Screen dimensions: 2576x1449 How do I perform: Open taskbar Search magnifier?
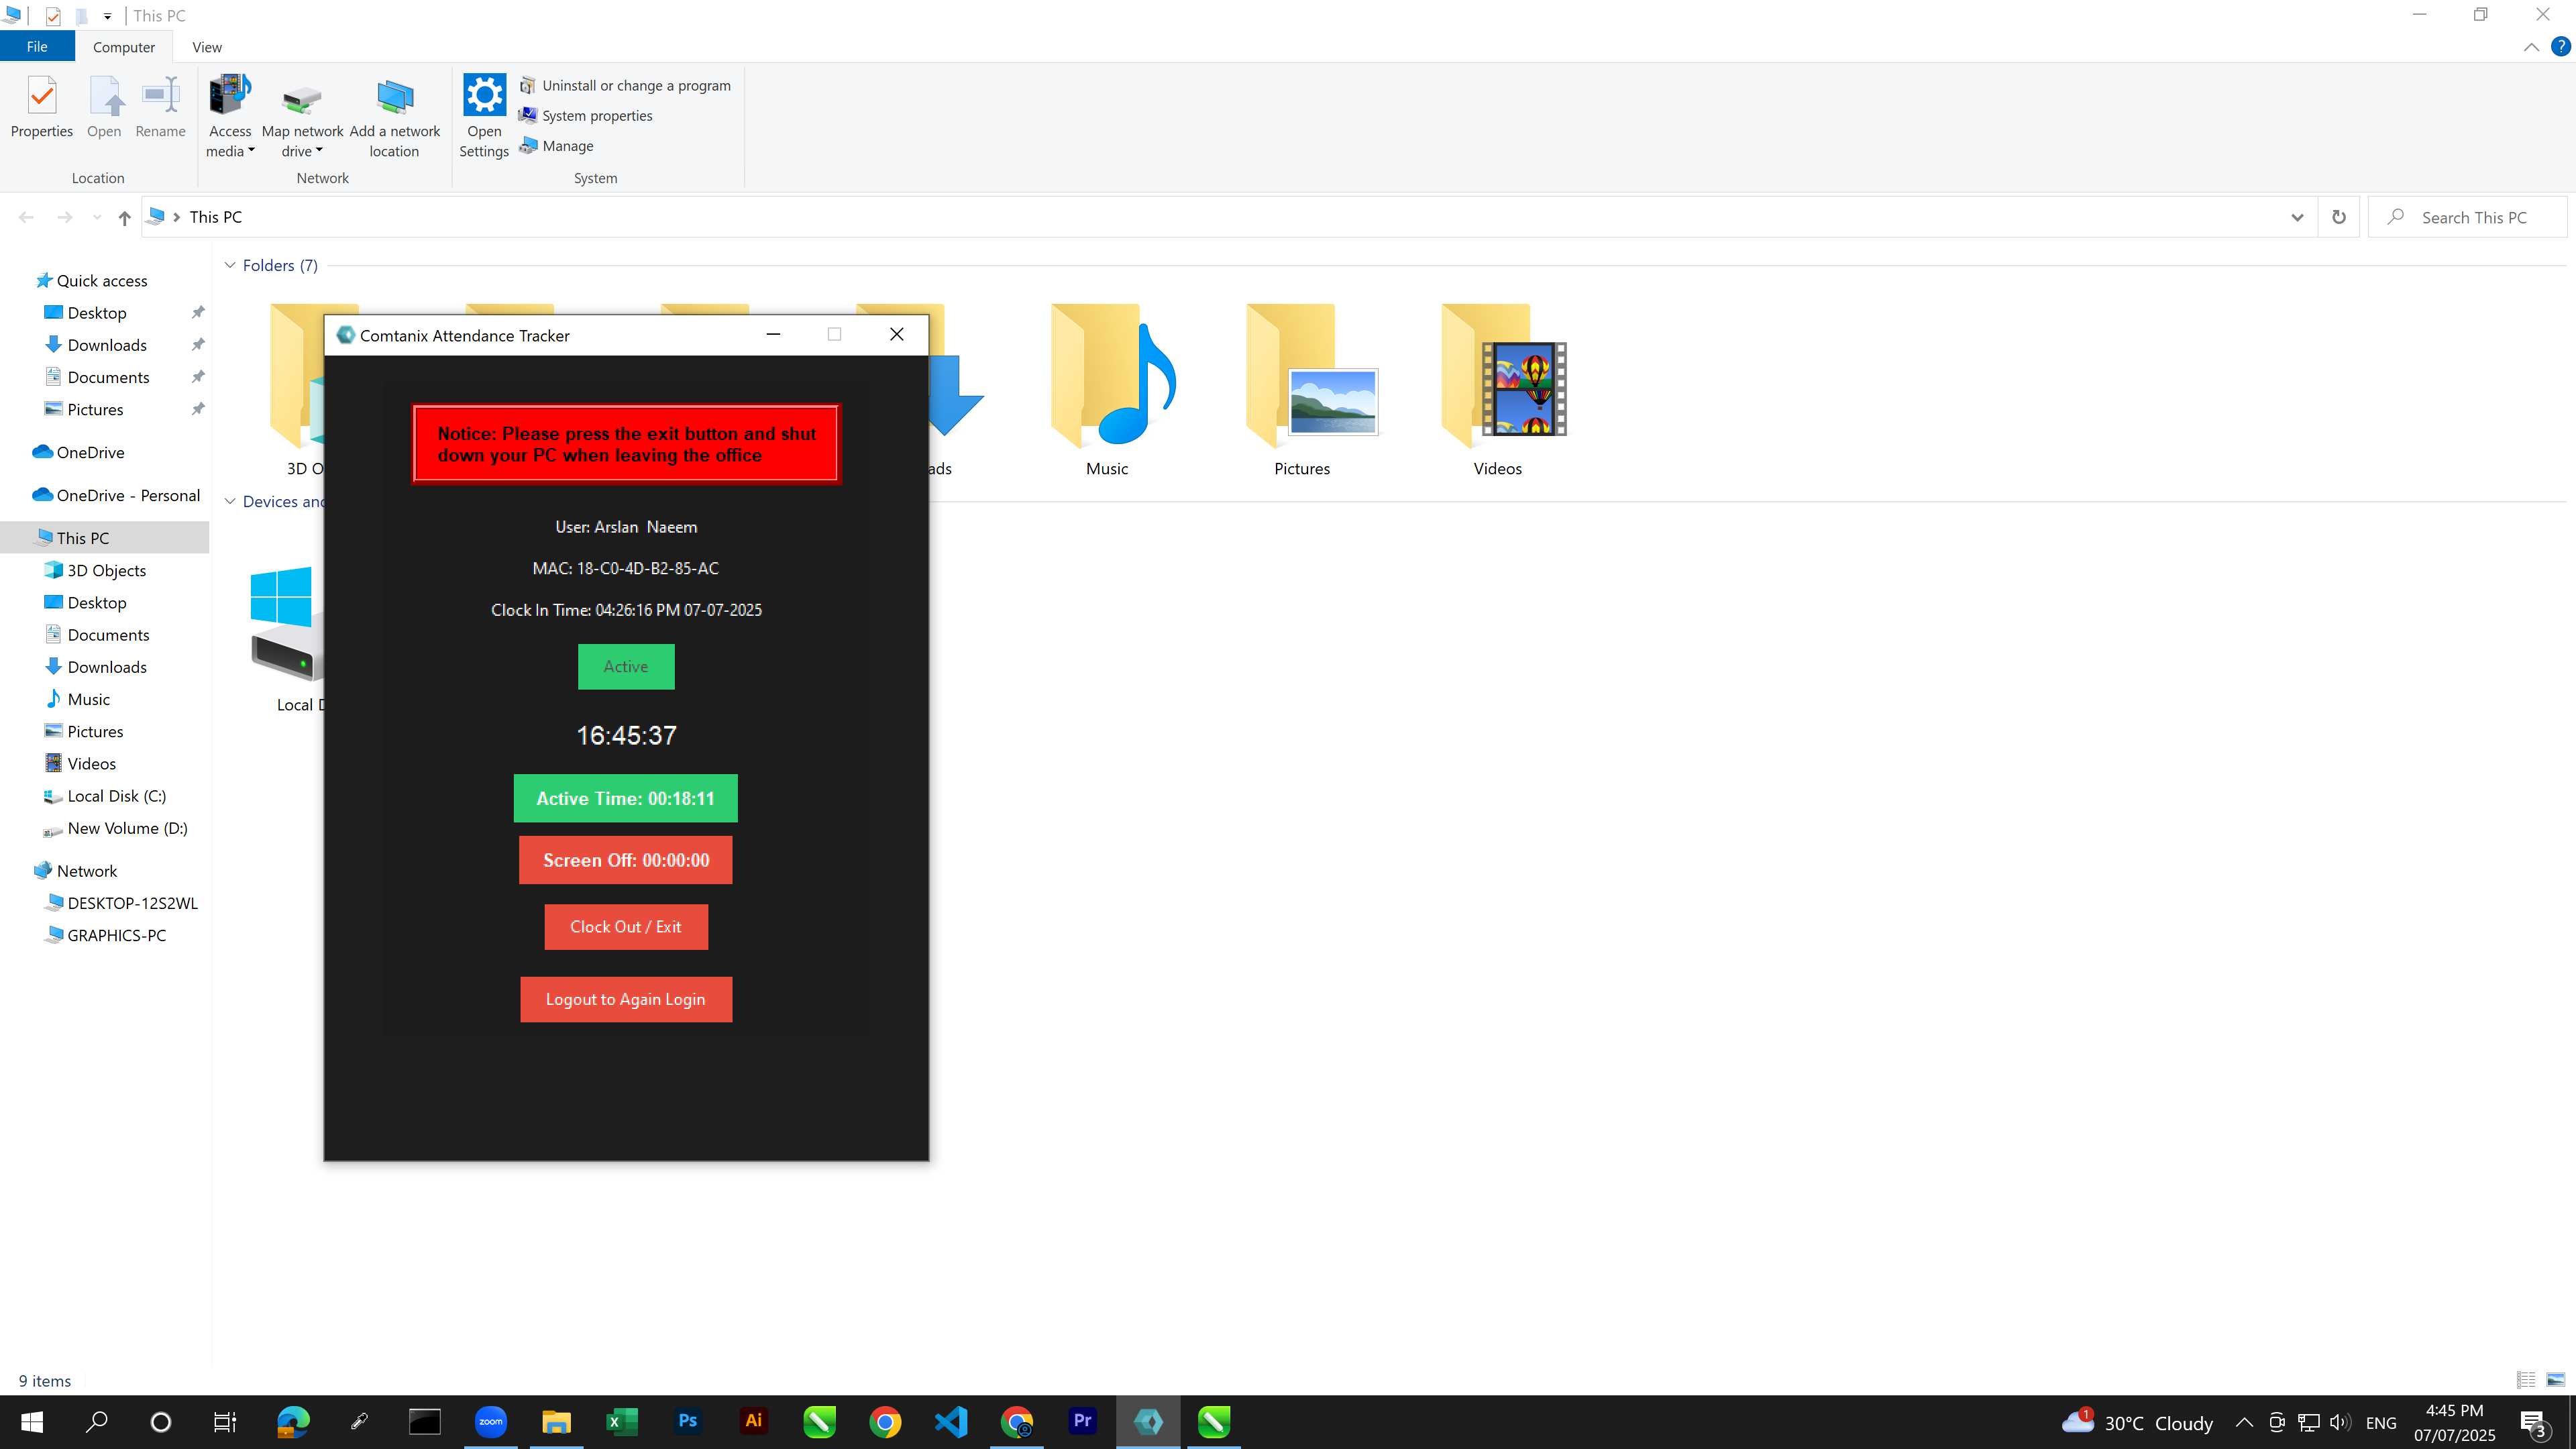[x=97, y=1422]
